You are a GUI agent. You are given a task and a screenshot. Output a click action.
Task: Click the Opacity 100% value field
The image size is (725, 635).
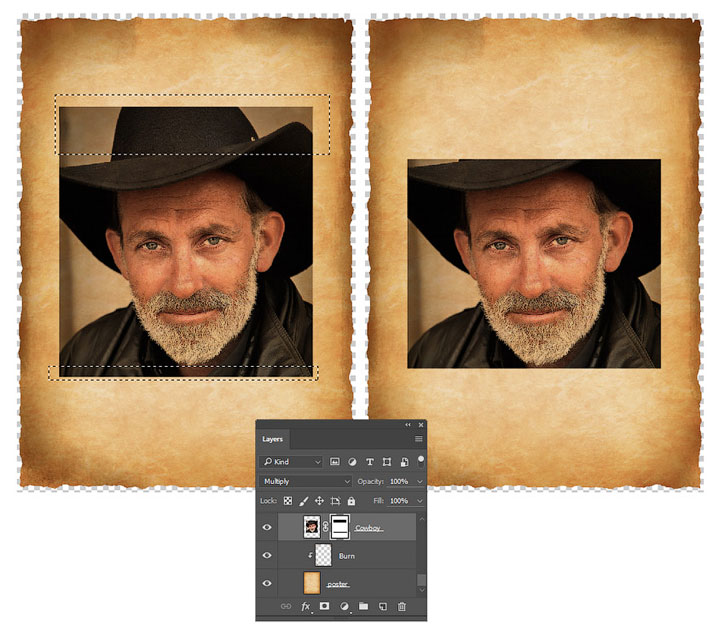click(x=399, y=481)
